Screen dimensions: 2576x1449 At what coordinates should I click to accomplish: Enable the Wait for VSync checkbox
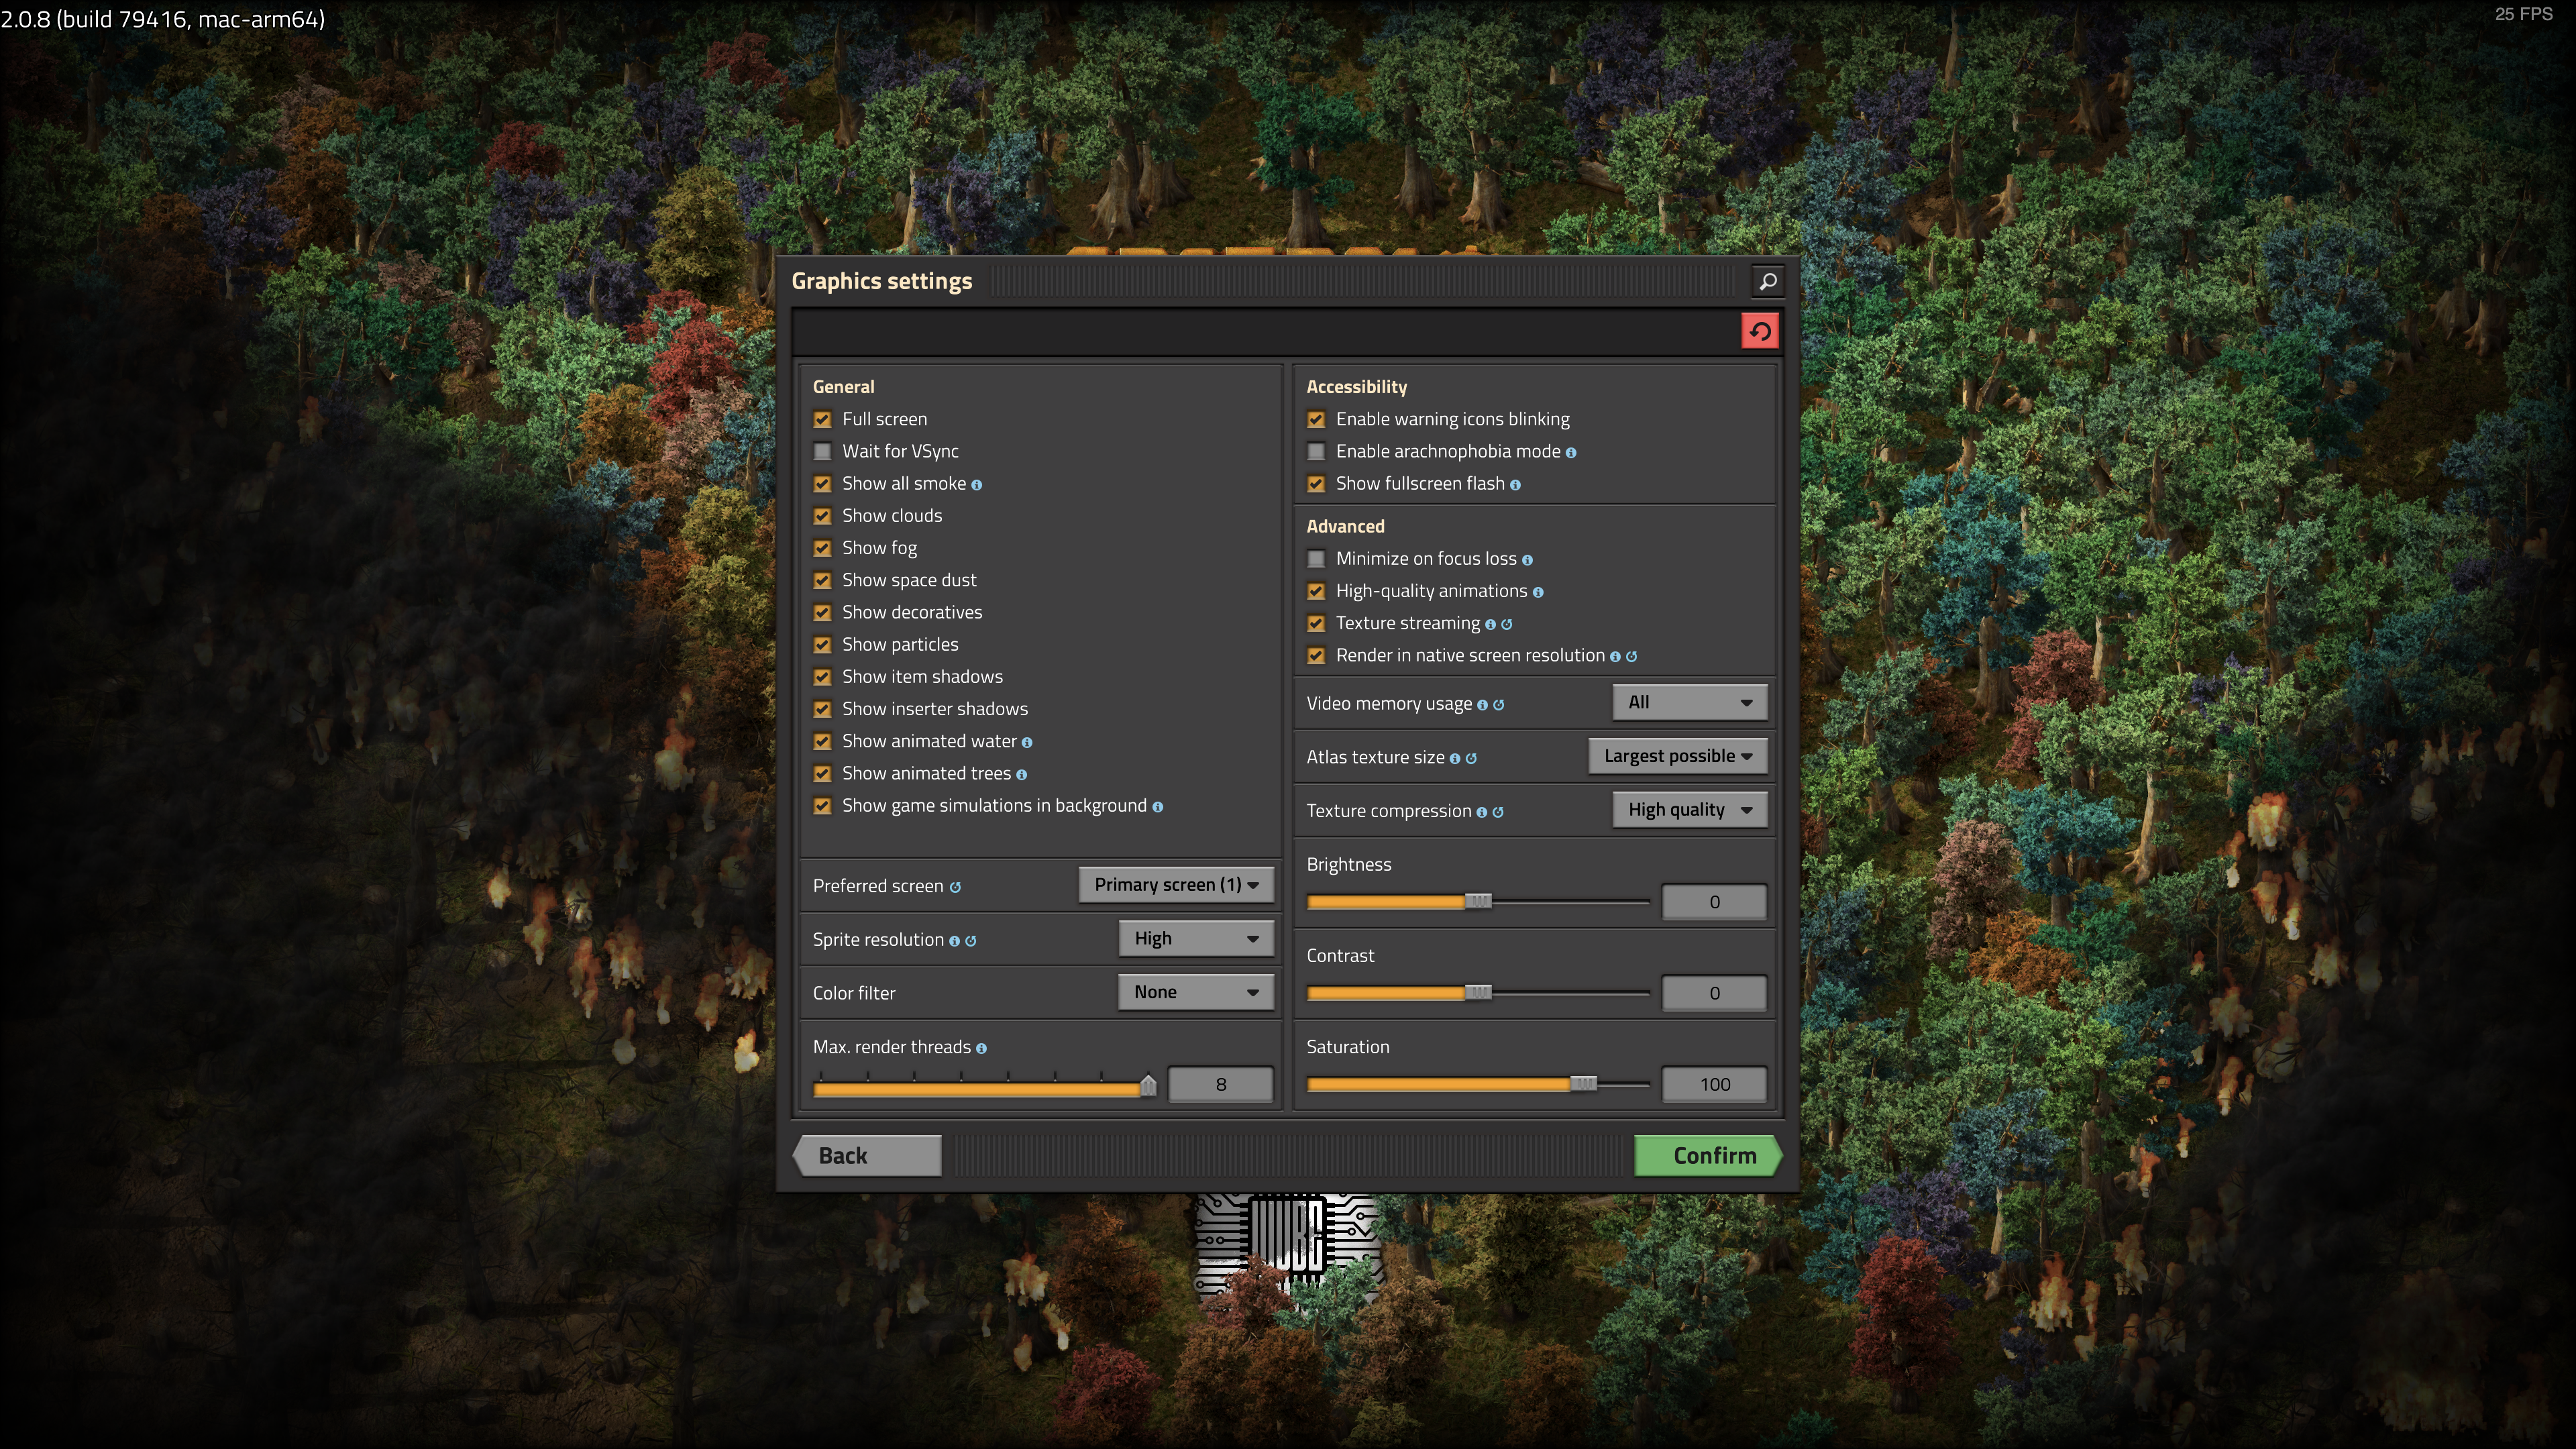(822, 452)
